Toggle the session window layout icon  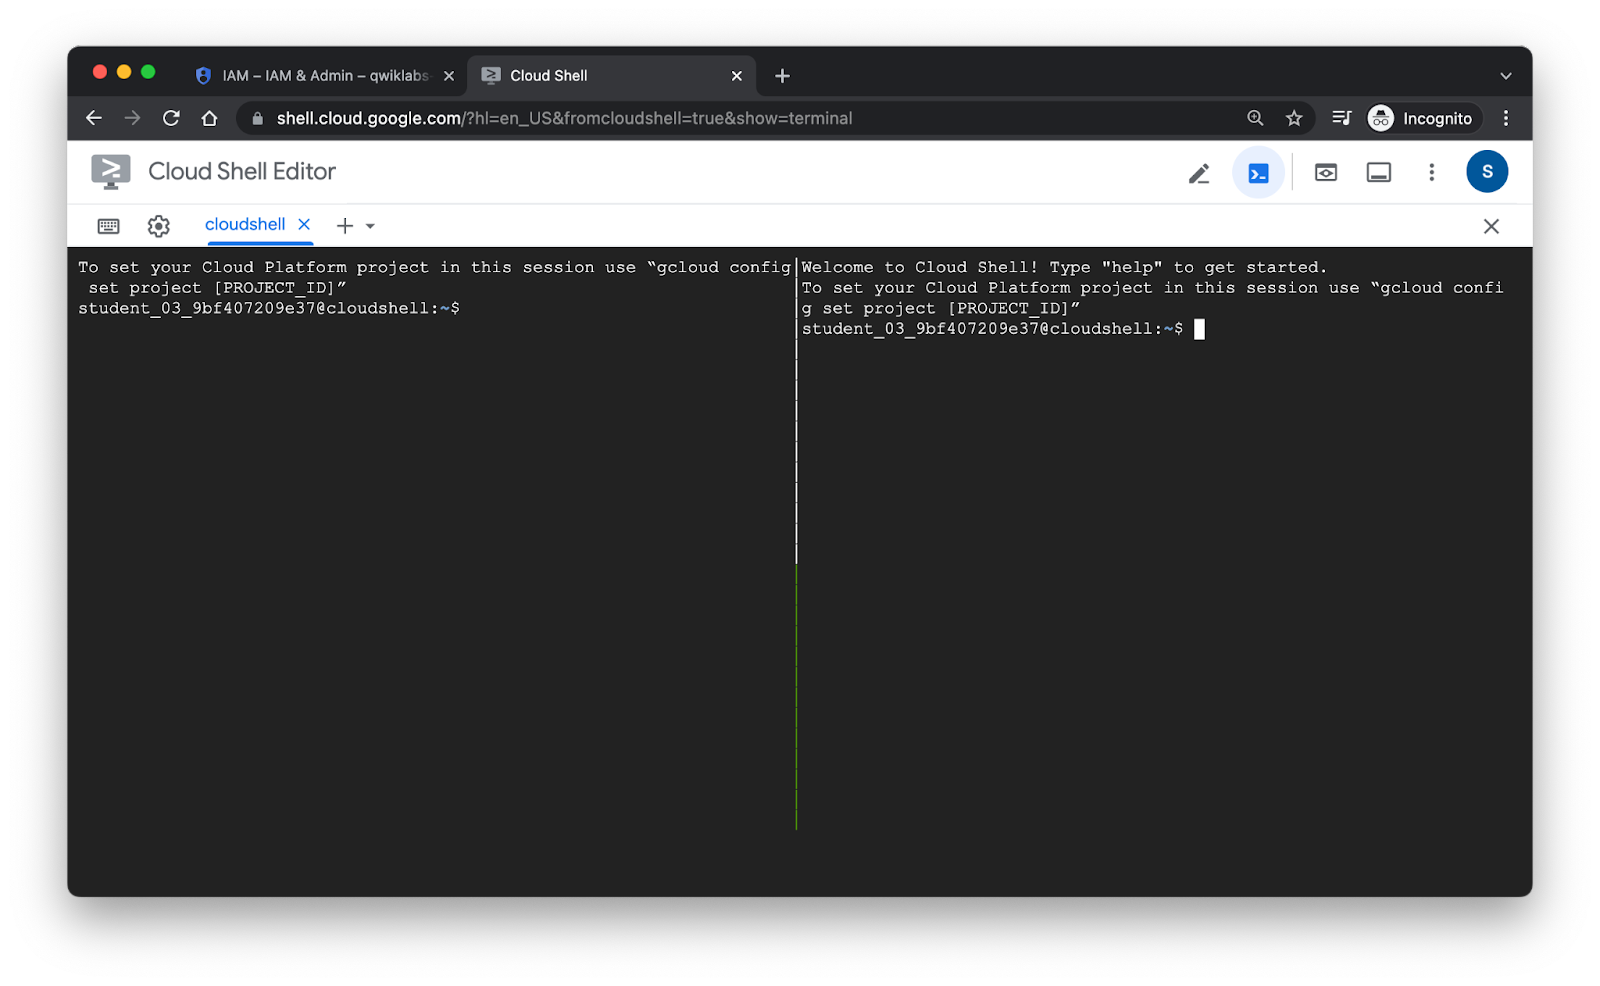(x=1378, y=173)
